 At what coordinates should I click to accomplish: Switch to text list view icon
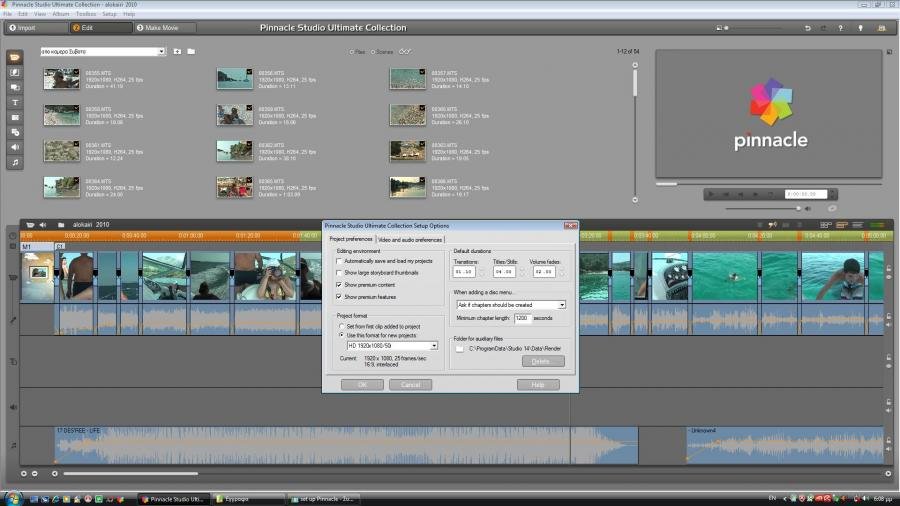pos(858,225)
